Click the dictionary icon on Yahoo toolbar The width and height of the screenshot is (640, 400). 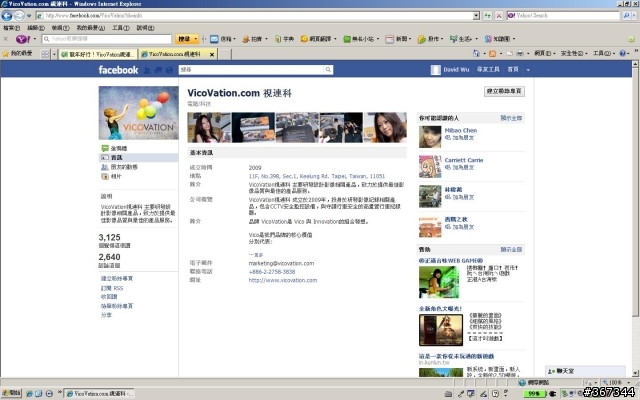tap(278, 39)
